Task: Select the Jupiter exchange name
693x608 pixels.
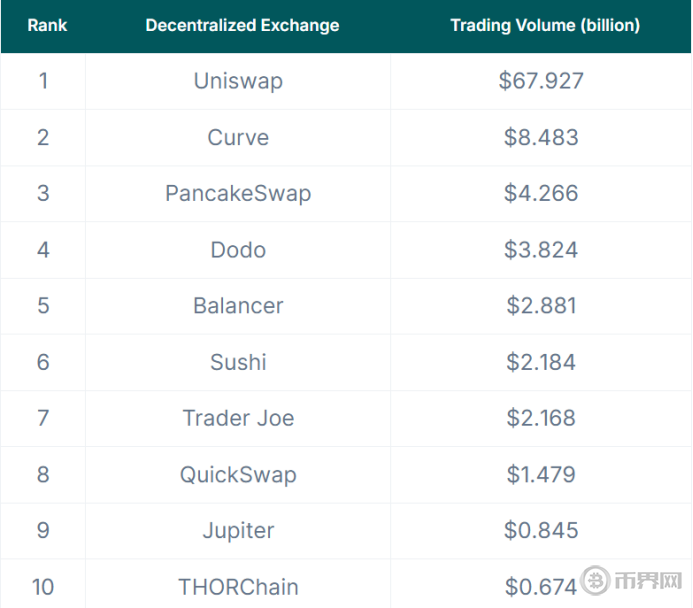Action: (x=238, y=530)
